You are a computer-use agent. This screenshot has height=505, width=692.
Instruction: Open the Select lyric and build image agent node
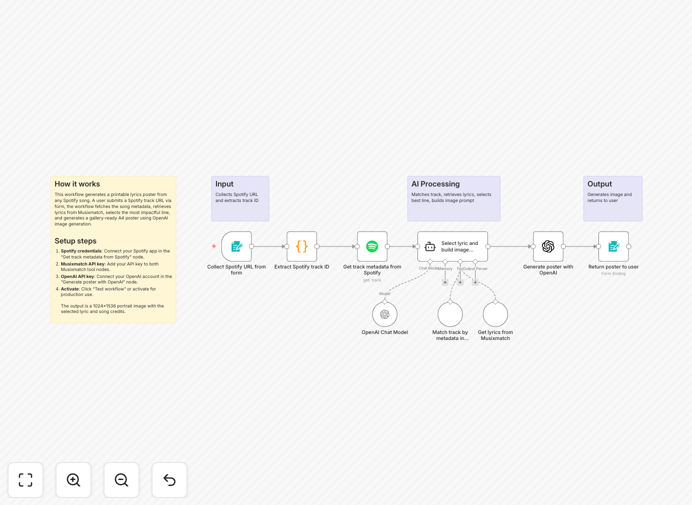pos(452,246)
